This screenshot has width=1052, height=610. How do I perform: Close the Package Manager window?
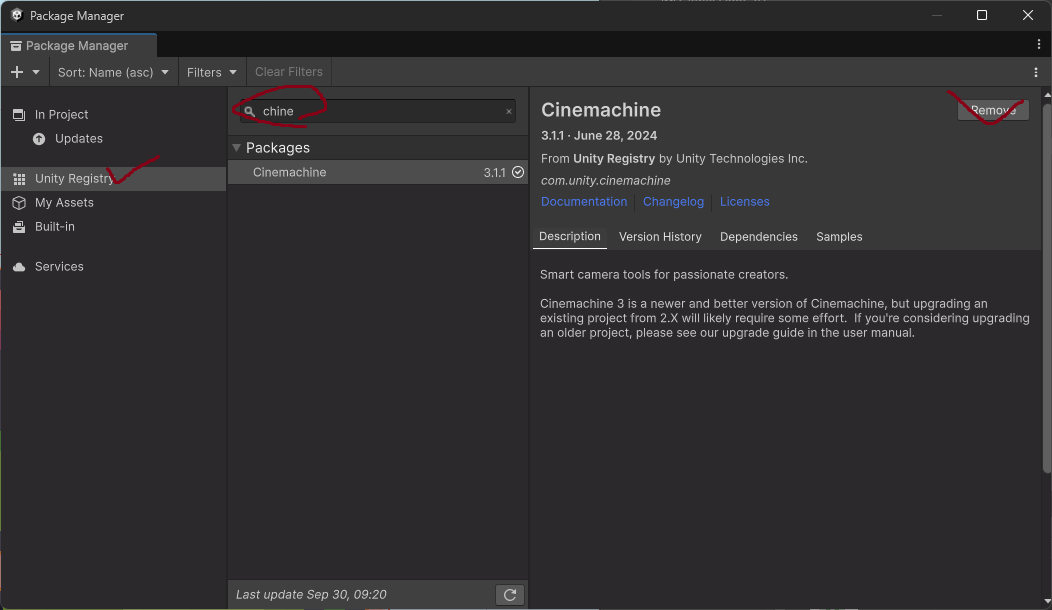pyautogui.click(x=1027, y=15)
